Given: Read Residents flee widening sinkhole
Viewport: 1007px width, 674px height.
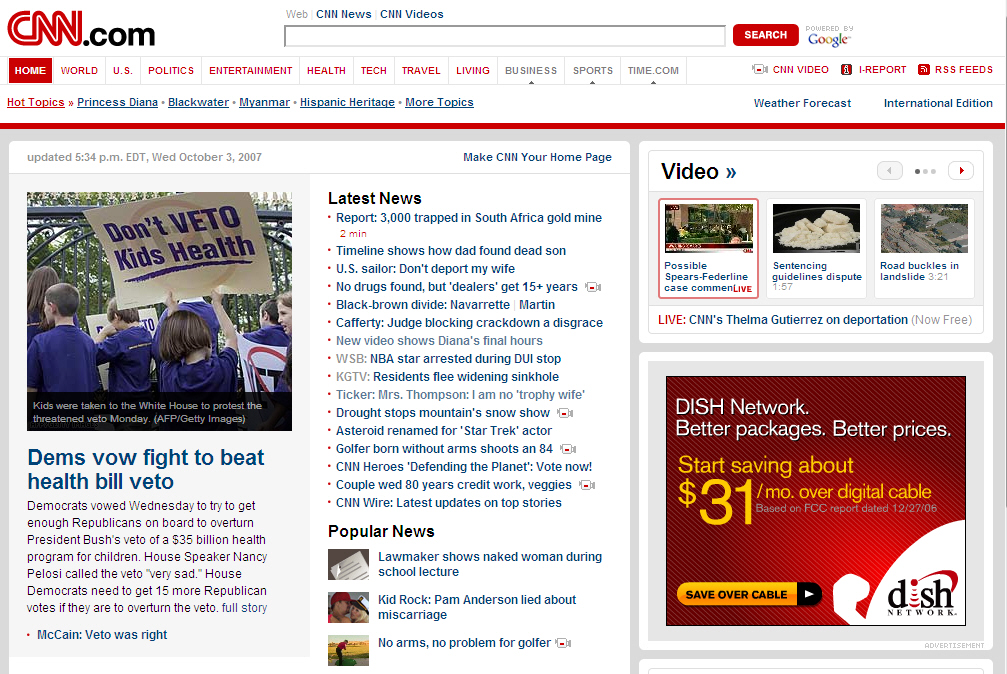Looking at the screenshot, I should pos(466,377).
